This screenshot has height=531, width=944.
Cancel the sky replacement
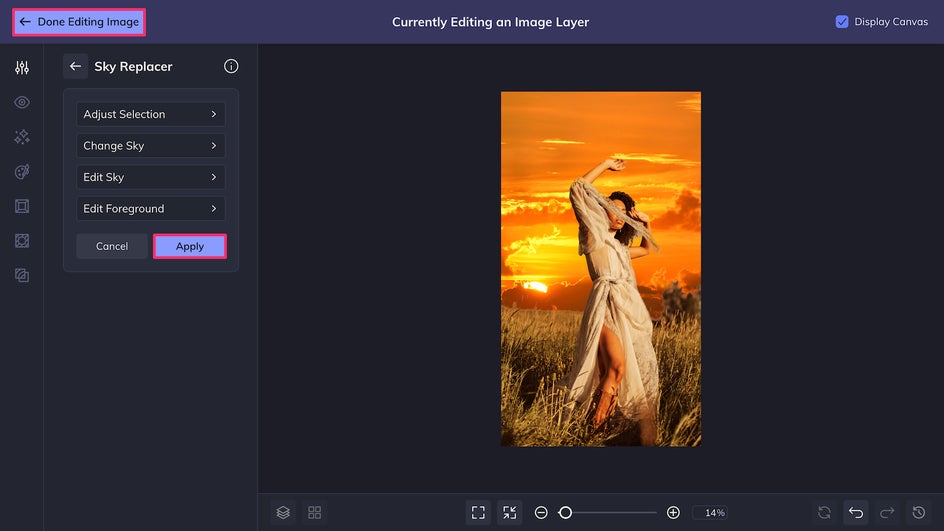point(112,246)
